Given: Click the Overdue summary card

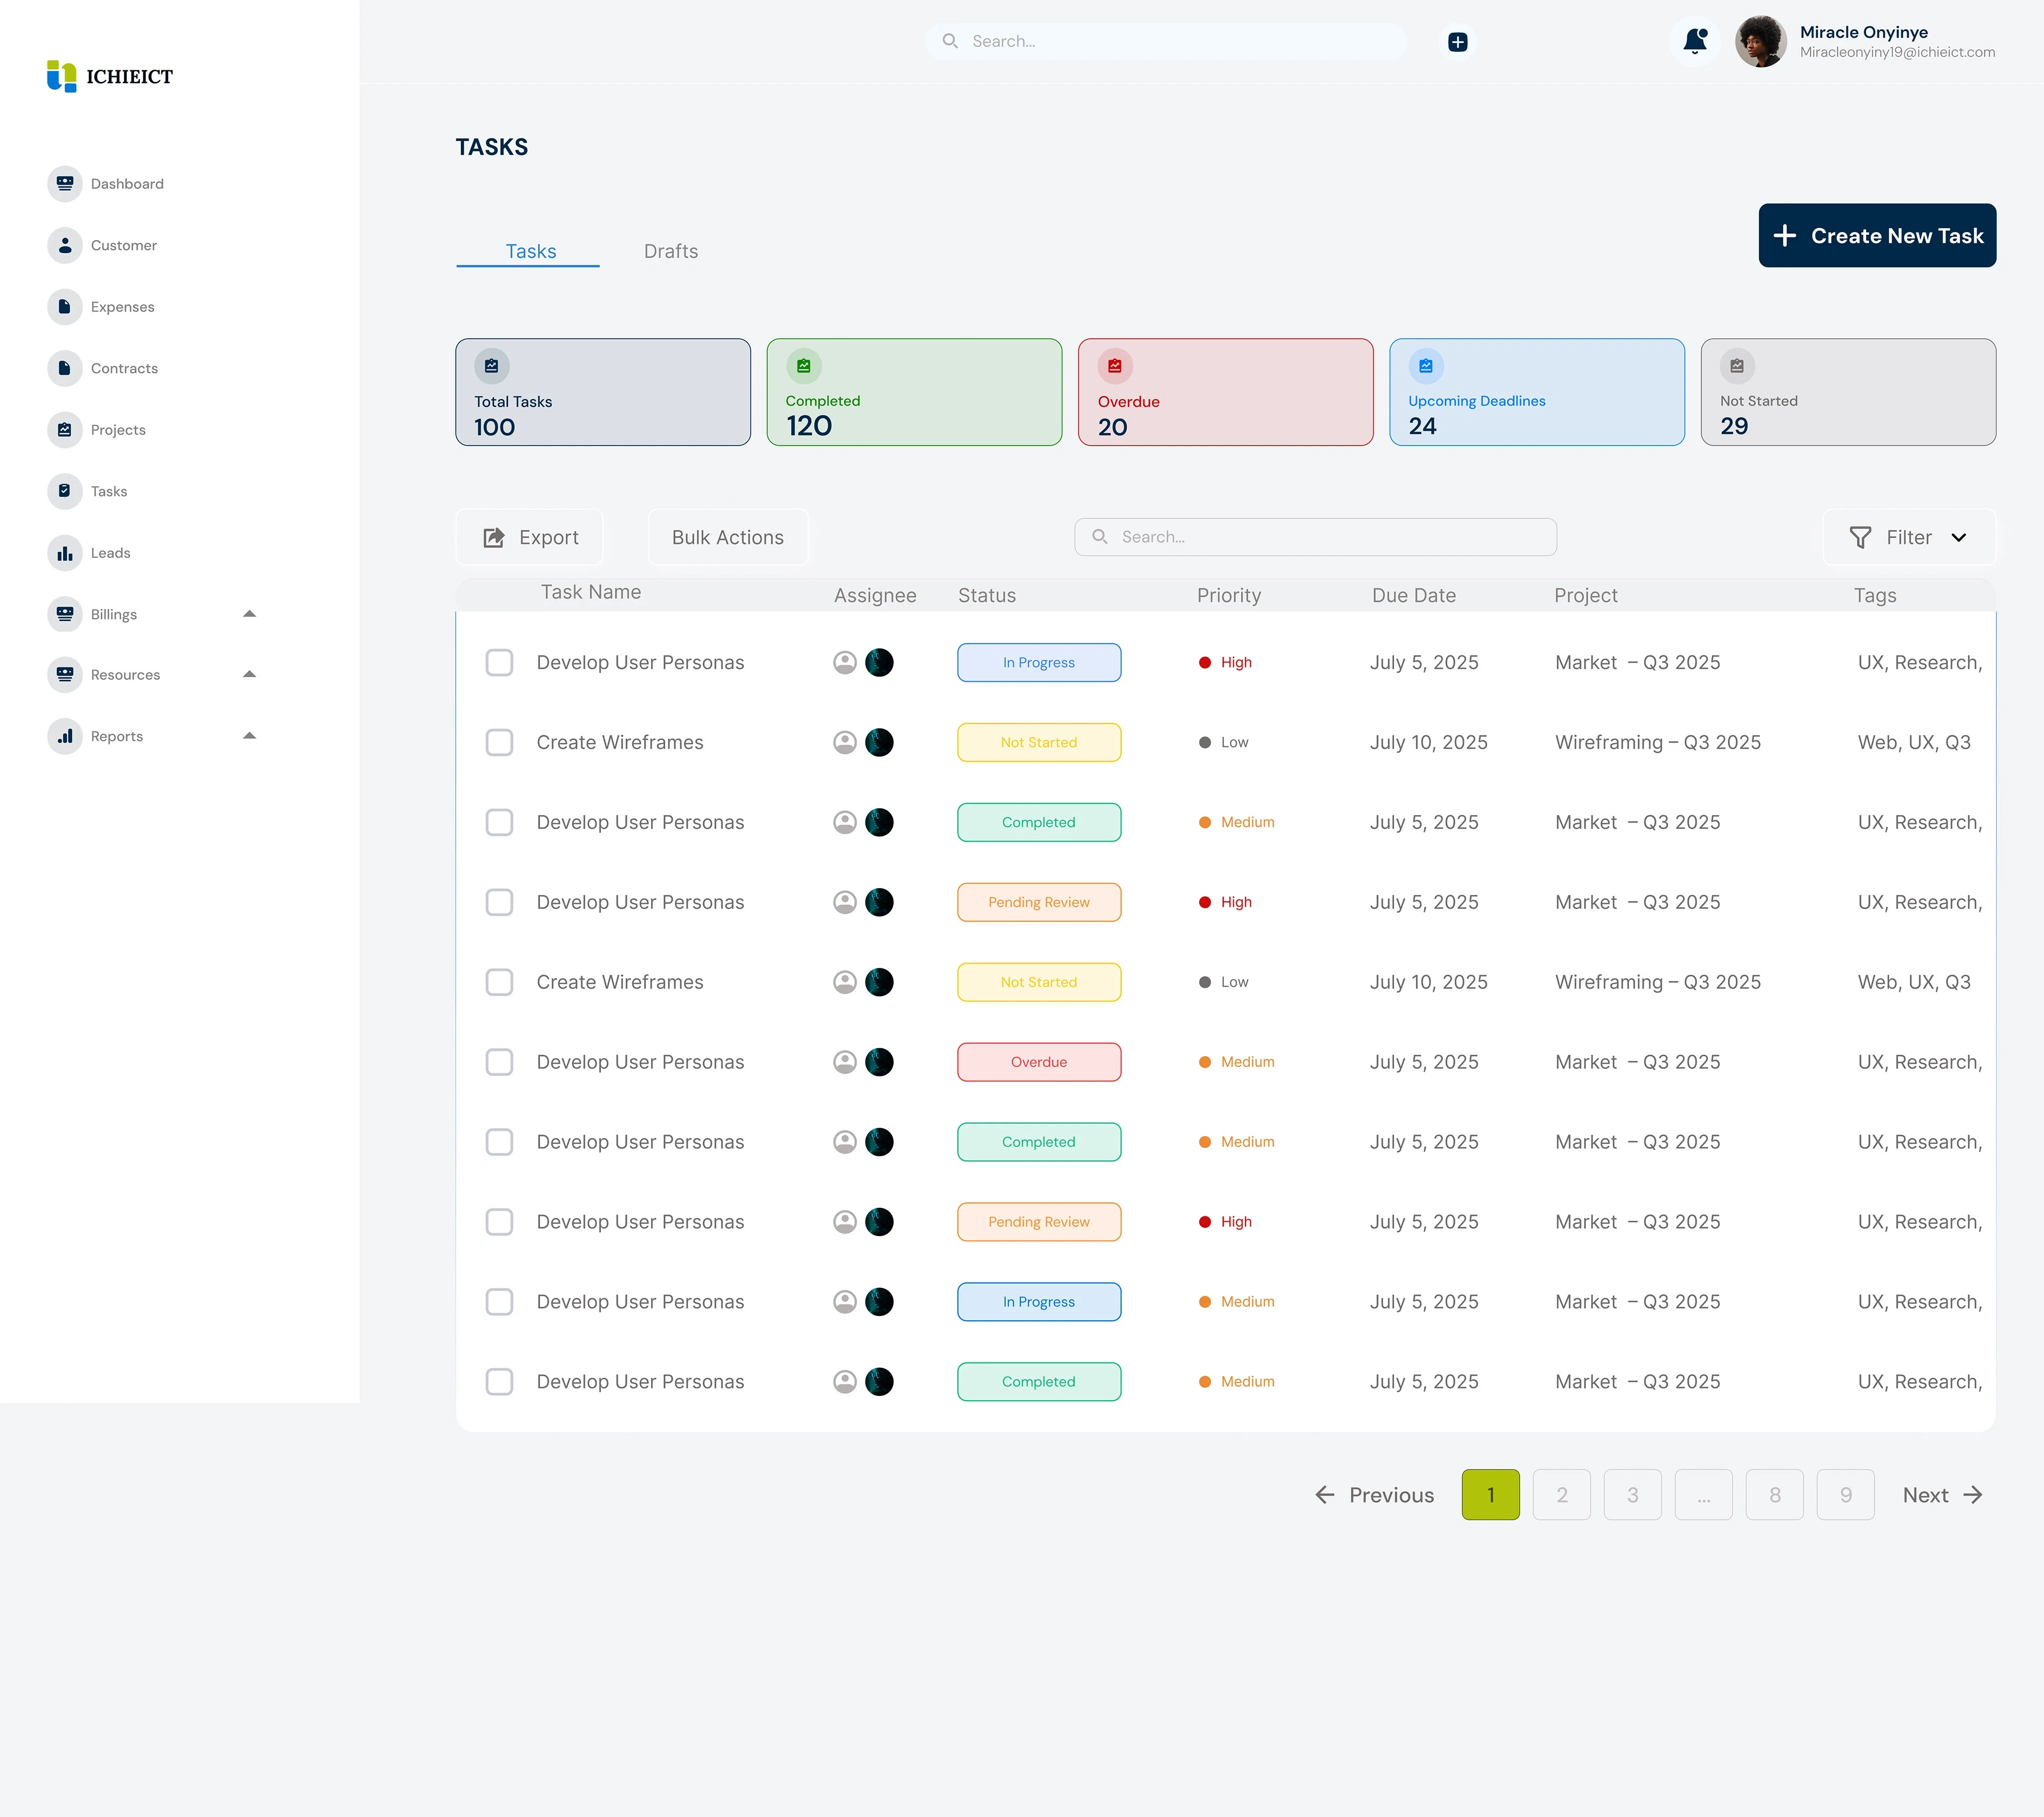Looking at the screenshot, I should [1224, 392].
